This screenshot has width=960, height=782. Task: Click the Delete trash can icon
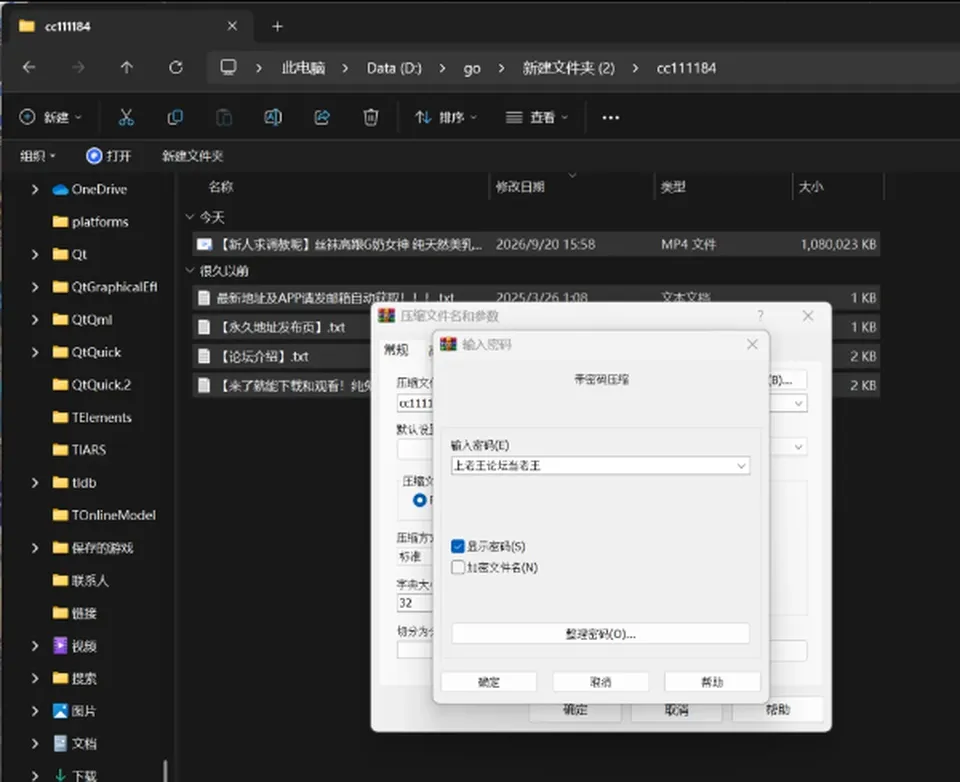pyautogui.click(x=371, y=117)
